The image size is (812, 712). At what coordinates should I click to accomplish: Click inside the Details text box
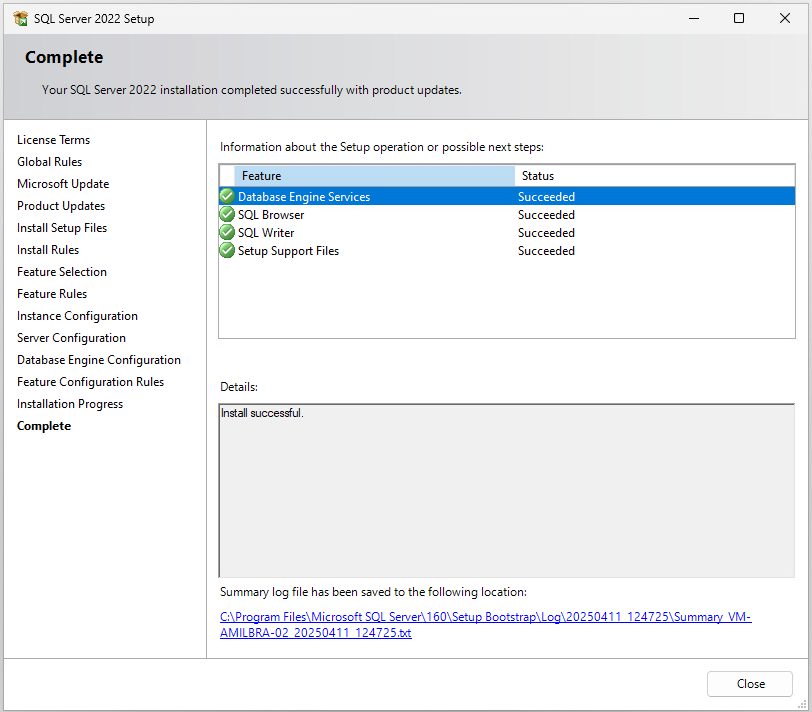tap(506, 490)
